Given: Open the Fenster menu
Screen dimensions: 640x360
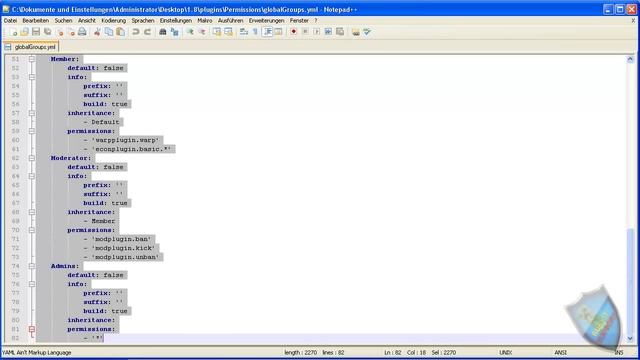Looking at the screenshot, I should [x=299, y=20].
